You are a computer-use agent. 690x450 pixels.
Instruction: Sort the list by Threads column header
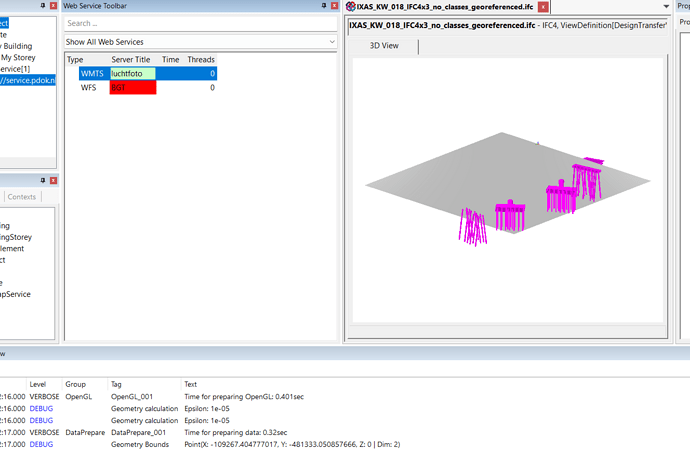click(201, 60)
